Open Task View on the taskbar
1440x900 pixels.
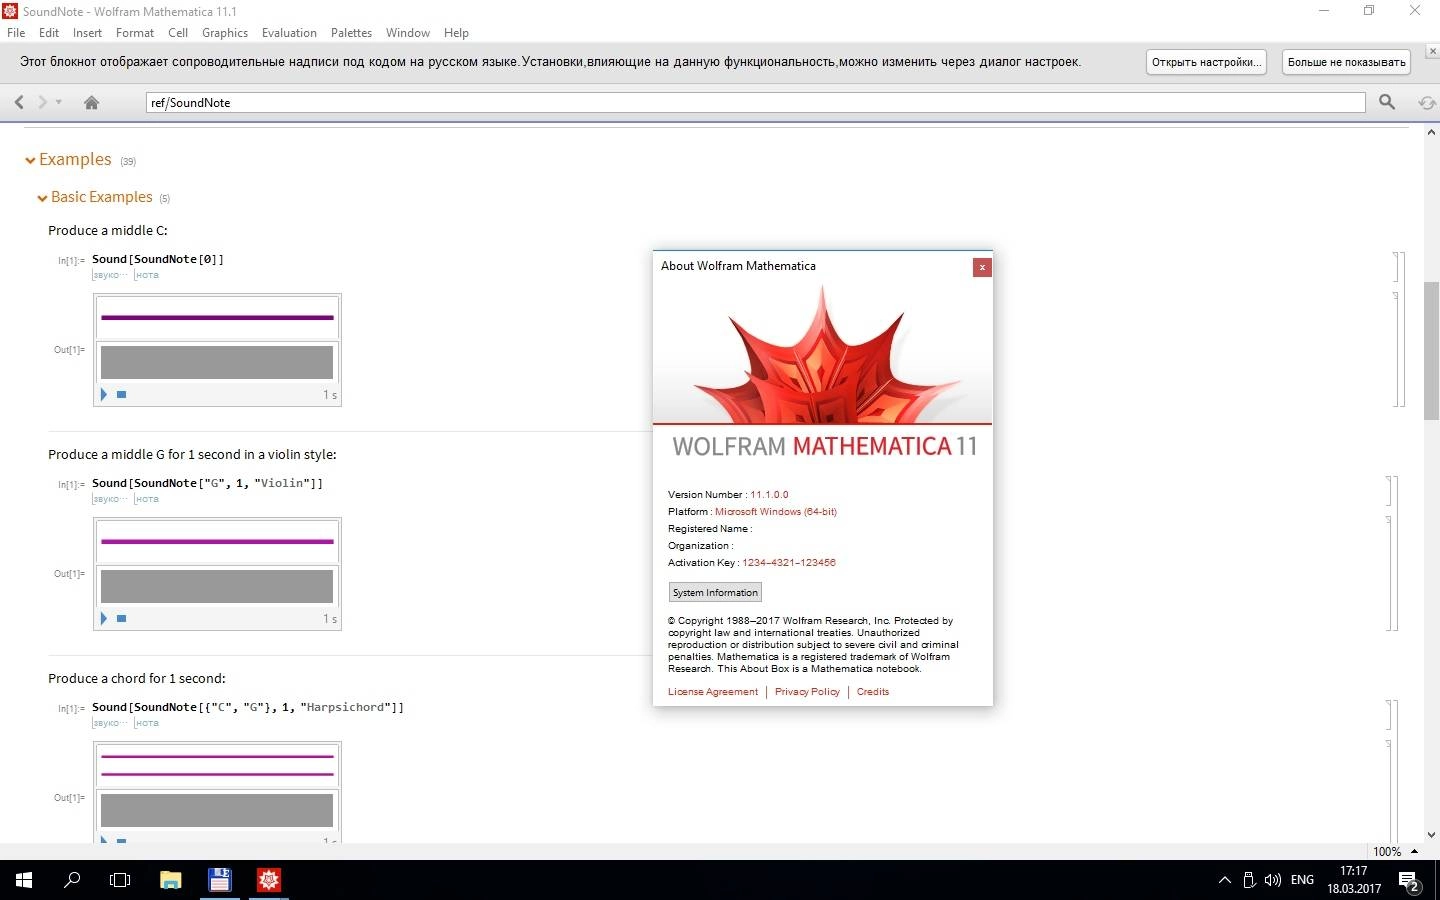tap(120, 880)
